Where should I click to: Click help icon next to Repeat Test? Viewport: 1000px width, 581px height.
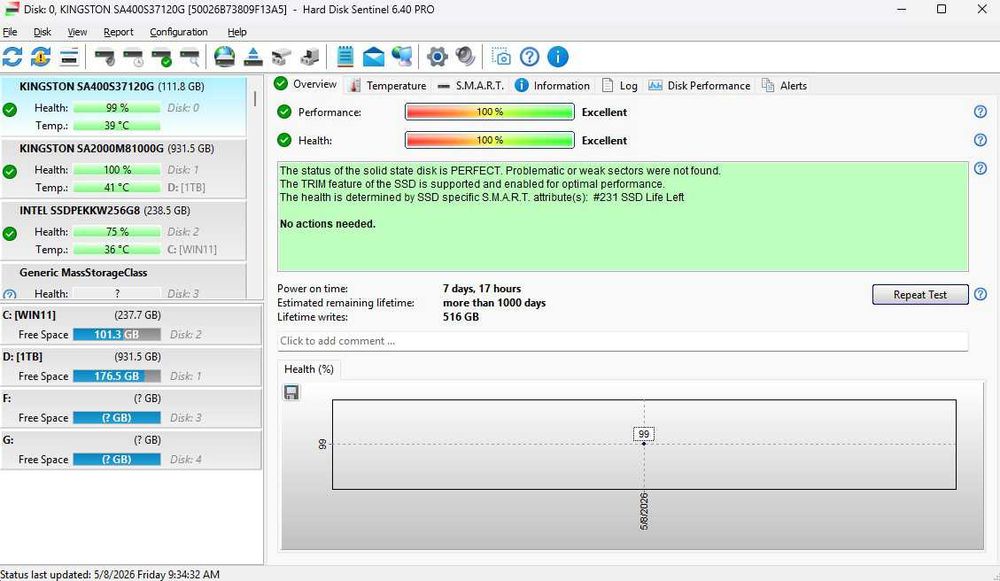pyautogui.click(x=980, y=294)
